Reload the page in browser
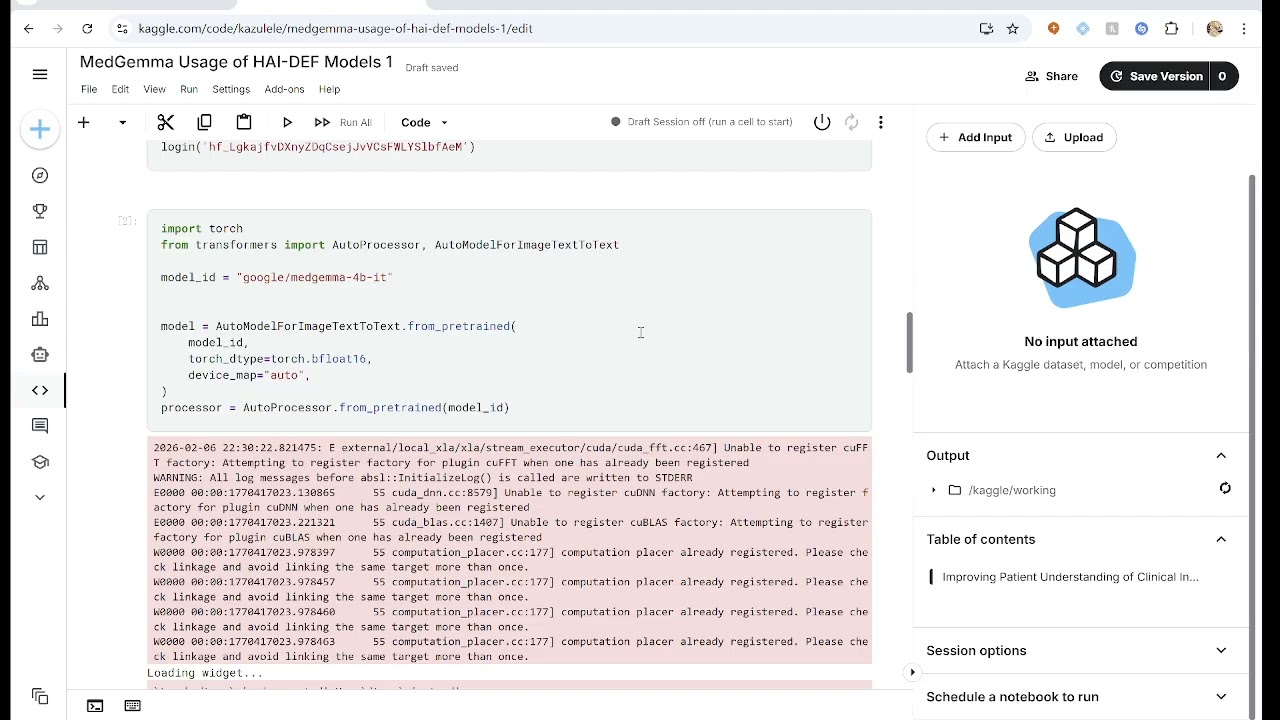 (x=87, y=29)
